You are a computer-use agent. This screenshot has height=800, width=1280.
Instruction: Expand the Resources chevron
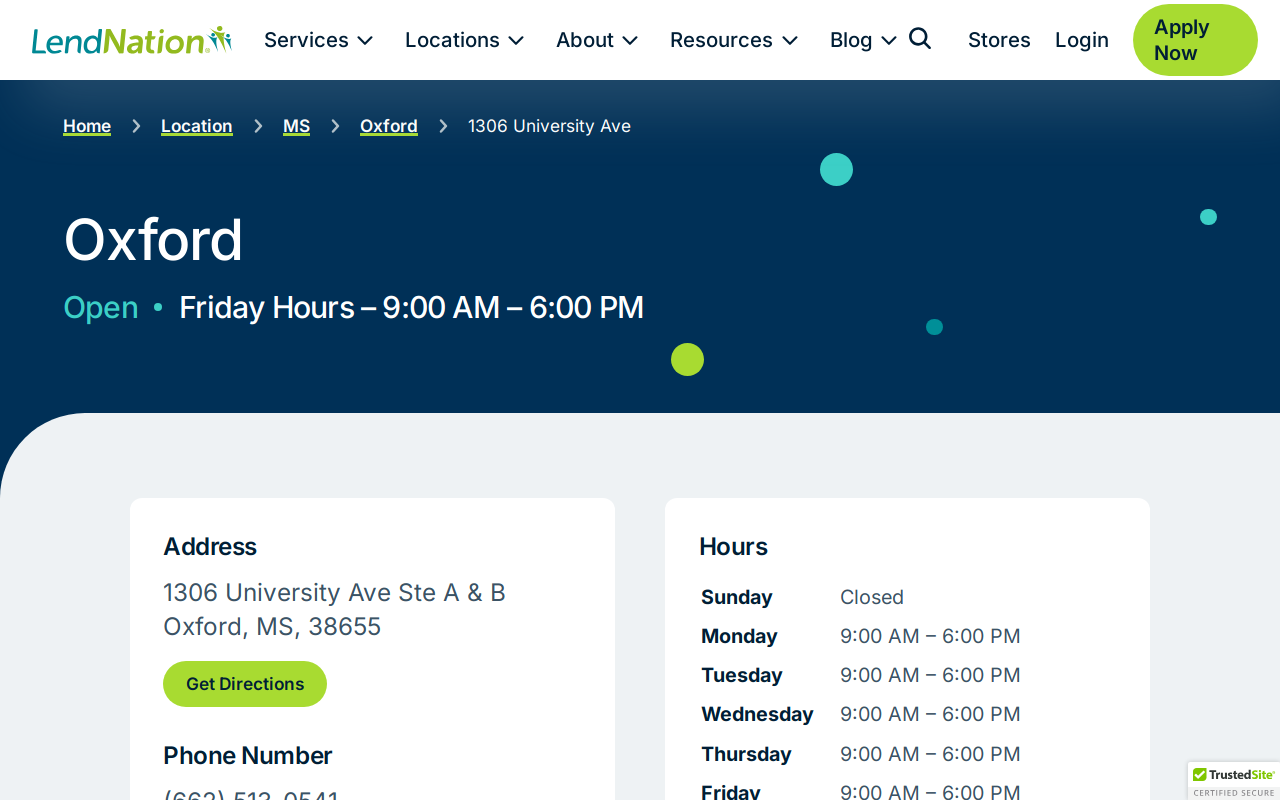790,41
